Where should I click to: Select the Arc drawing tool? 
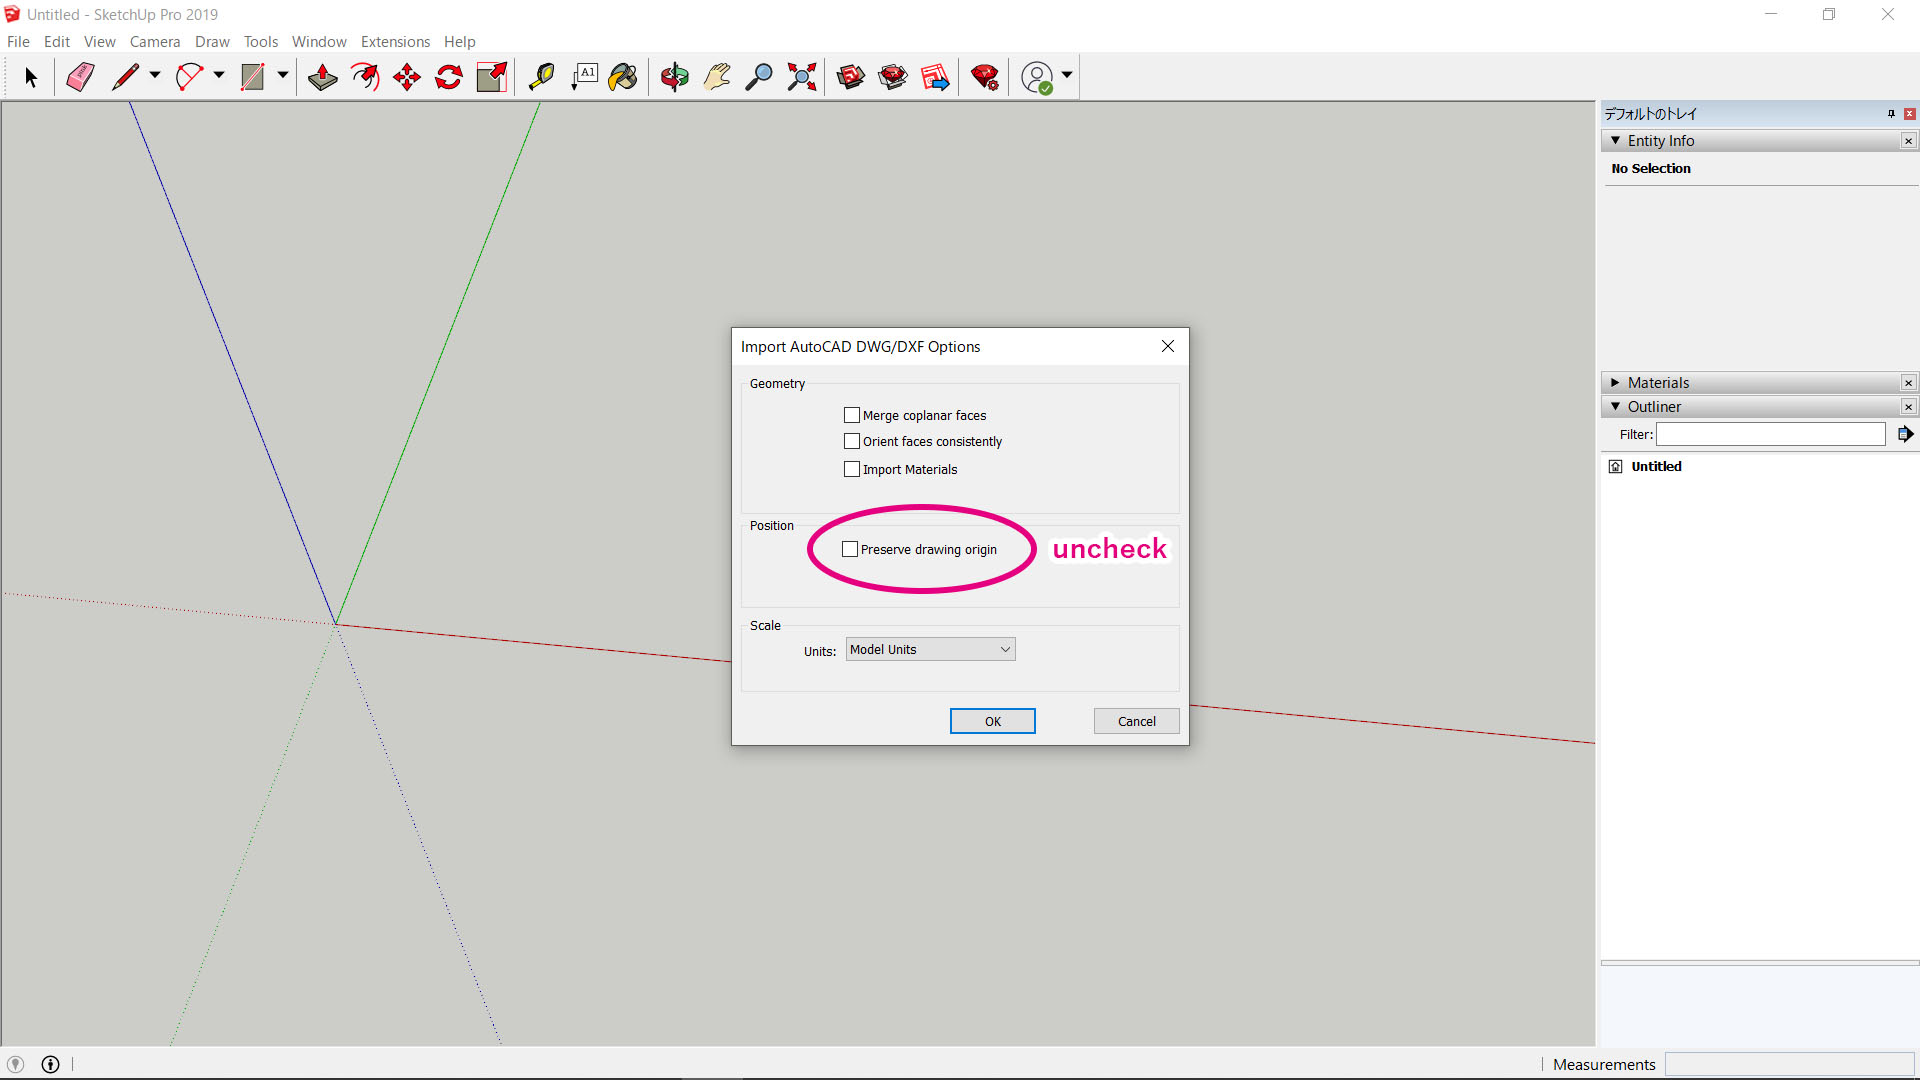coord(190,77)
